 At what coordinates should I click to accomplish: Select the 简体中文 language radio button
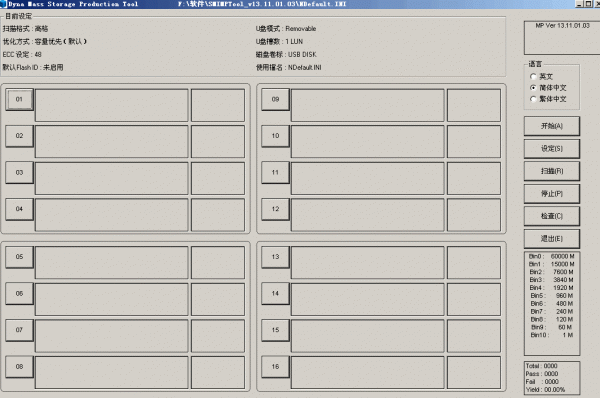point(533,88)
